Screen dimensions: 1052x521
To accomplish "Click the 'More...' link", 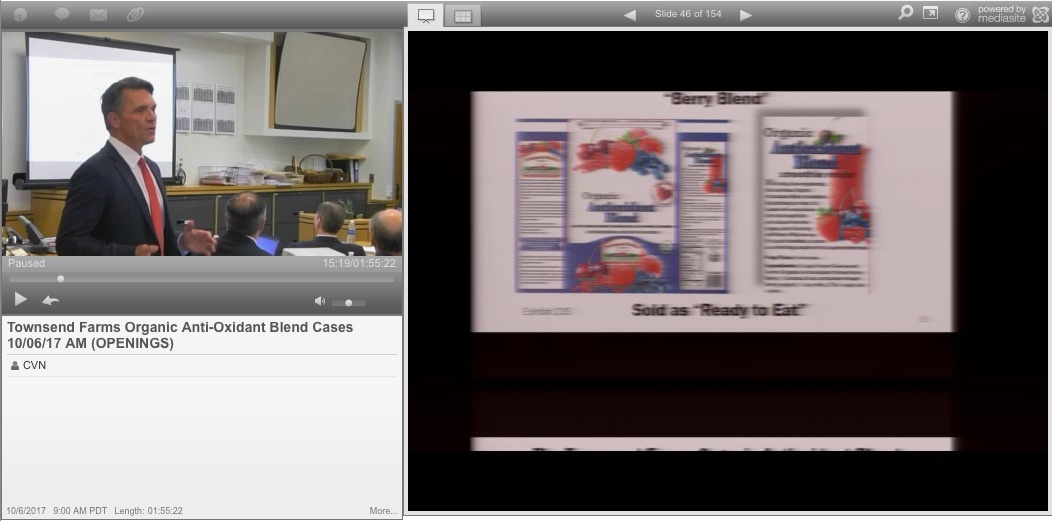I will tap(383, 511).
